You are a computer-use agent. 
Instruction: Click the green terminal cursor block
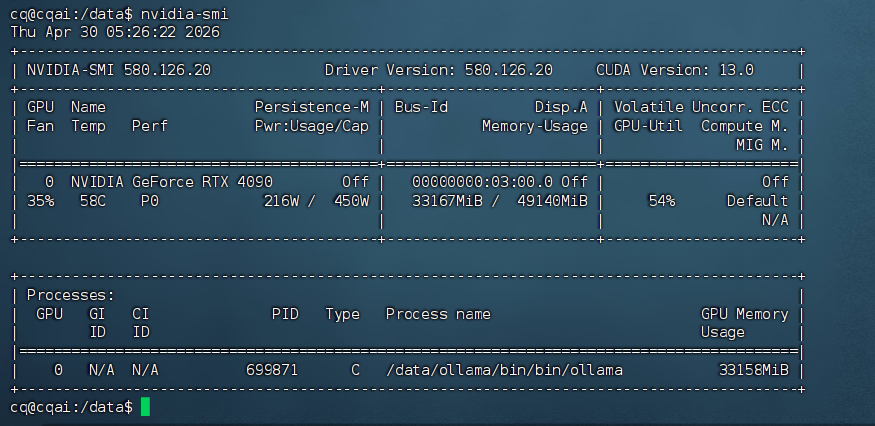tap(145, 406)
